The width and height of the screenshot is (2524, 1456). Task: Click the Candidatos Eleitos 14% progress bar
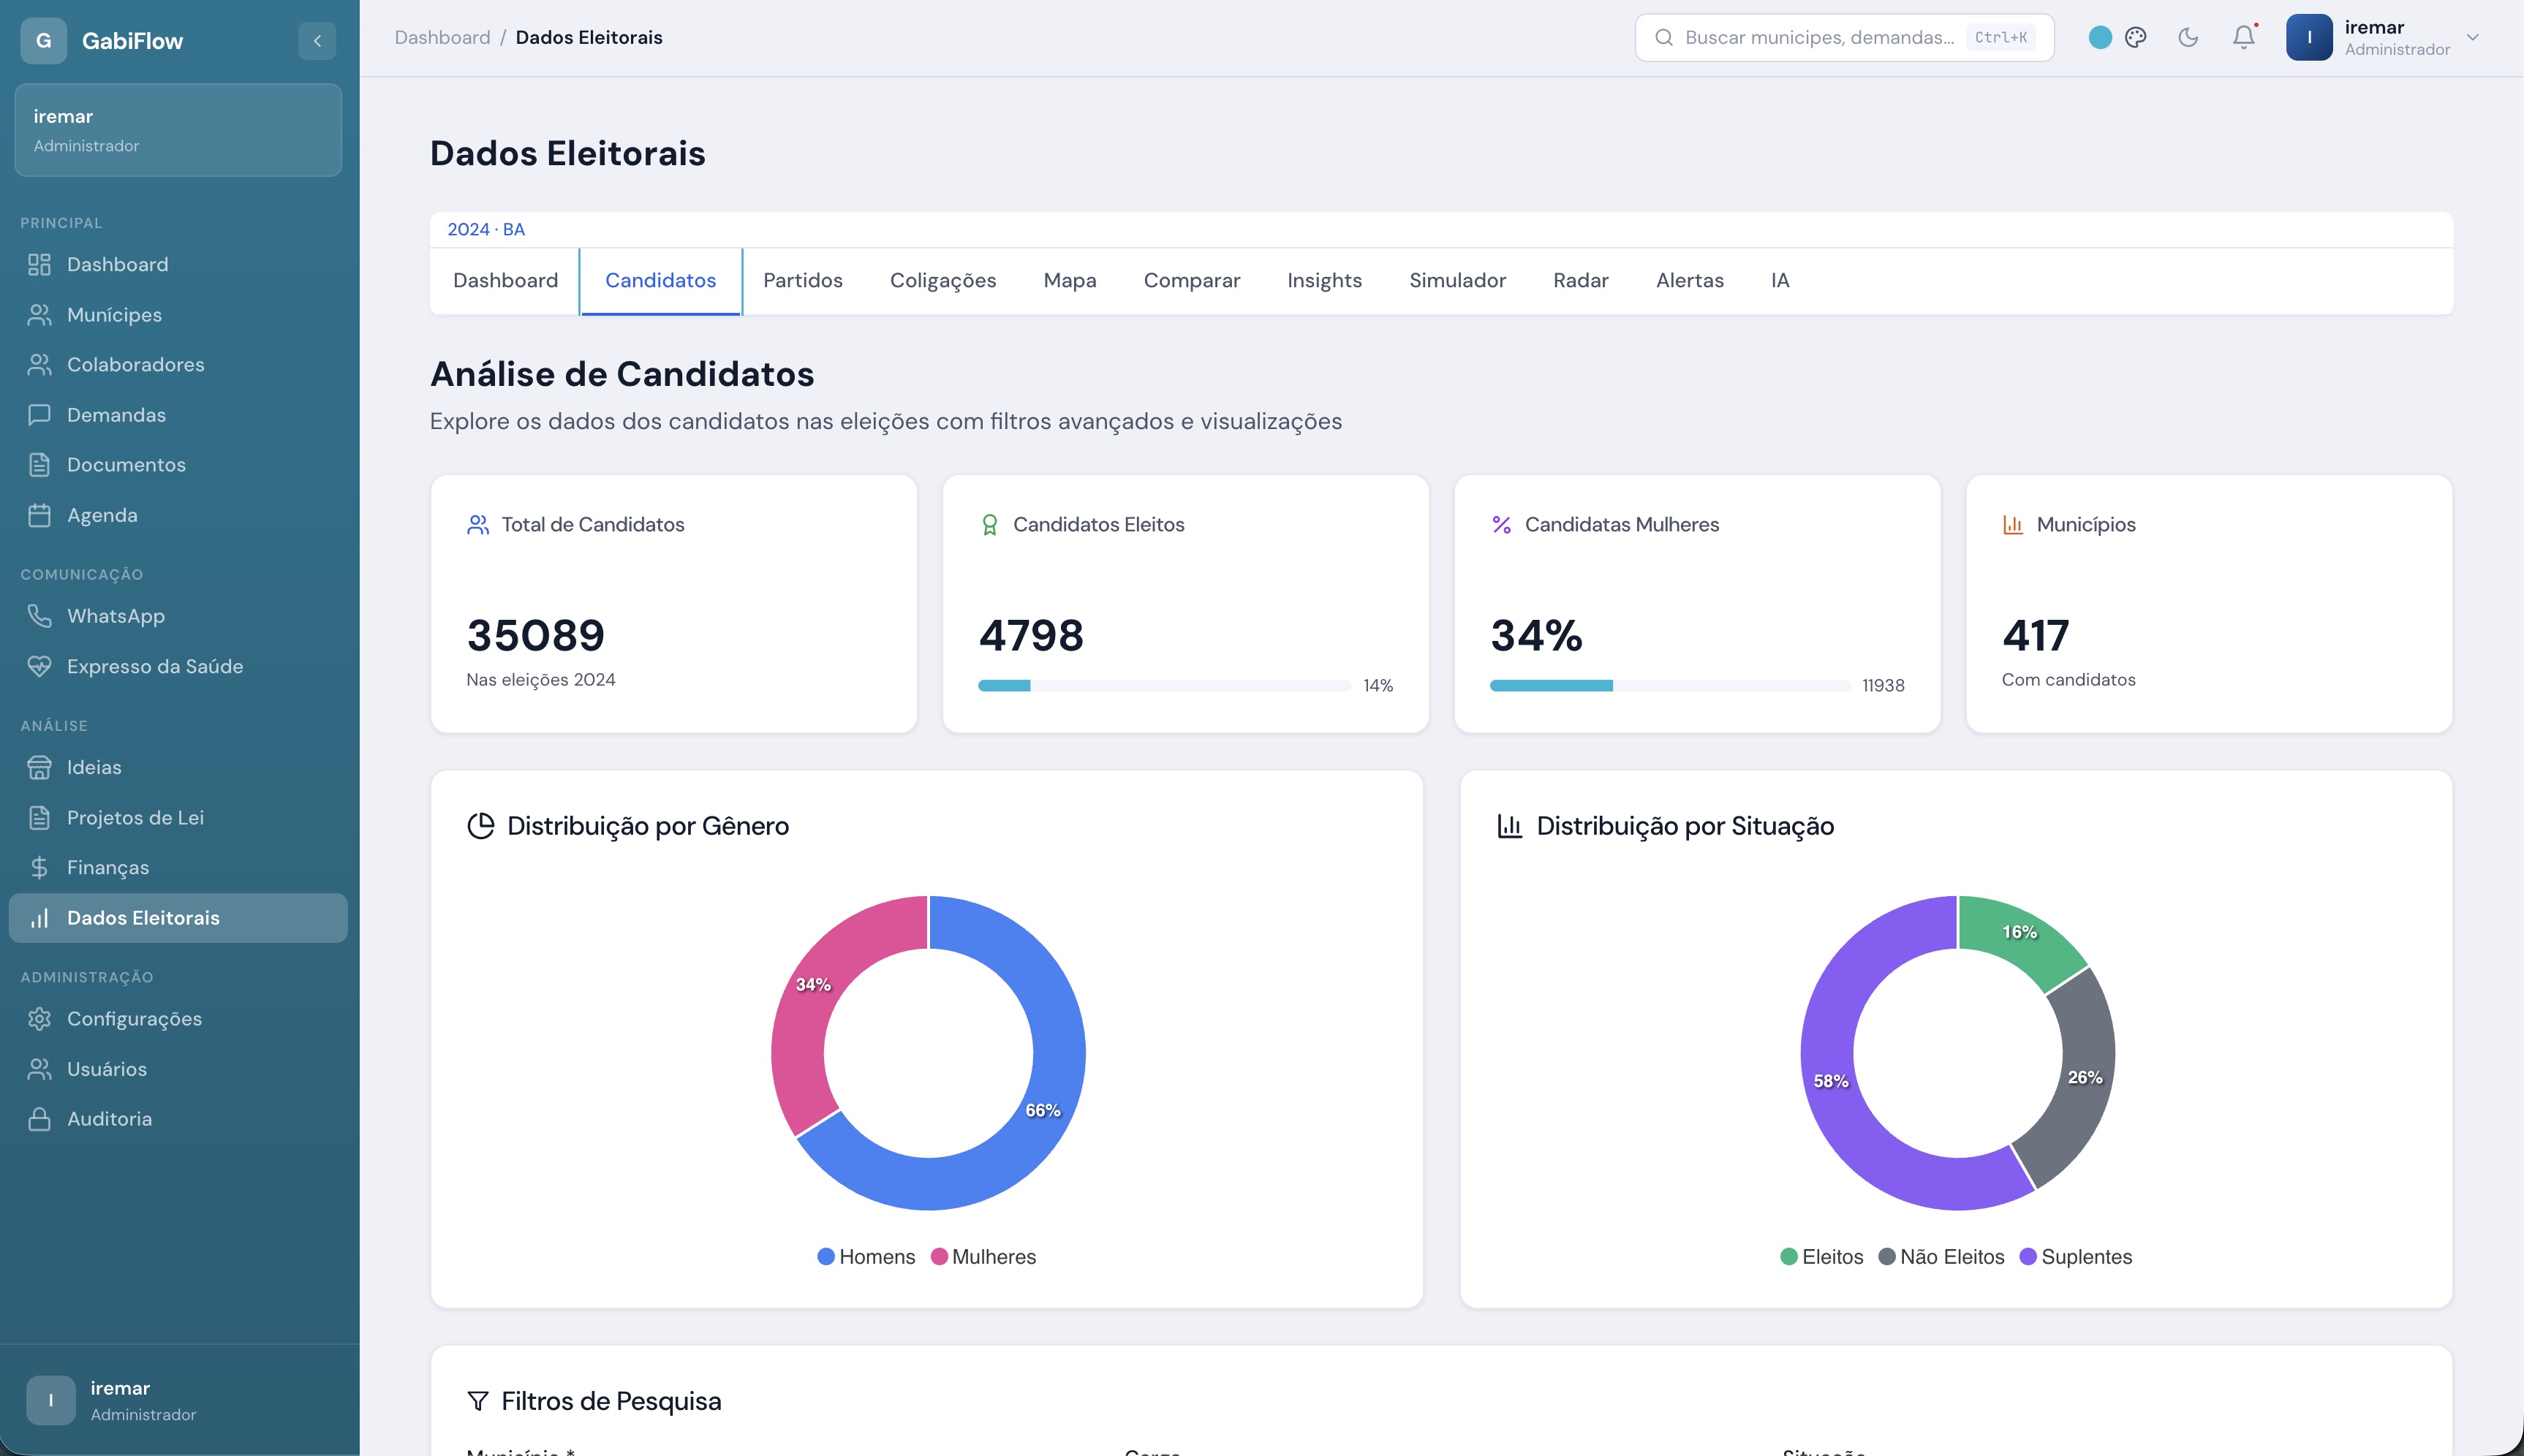point(1165,686)
